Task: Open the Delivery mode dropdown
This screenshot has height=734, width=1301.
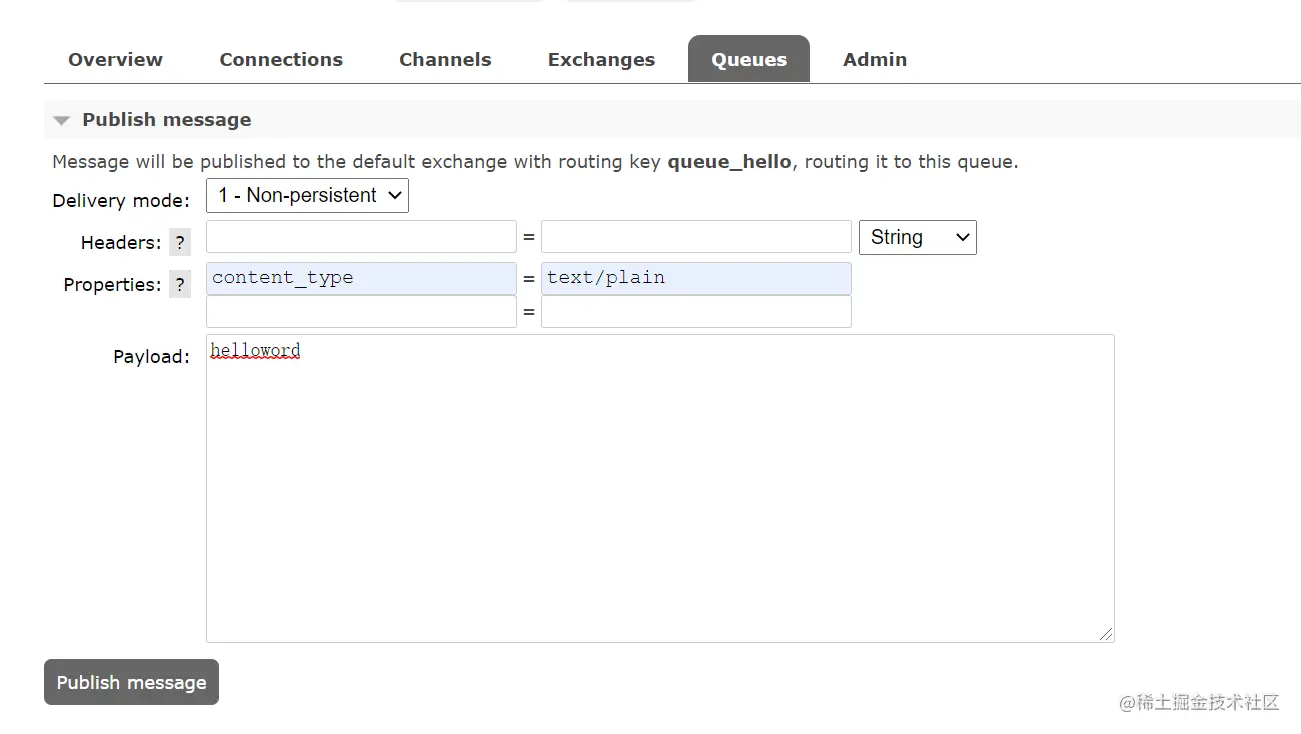Action: [307, 196]
